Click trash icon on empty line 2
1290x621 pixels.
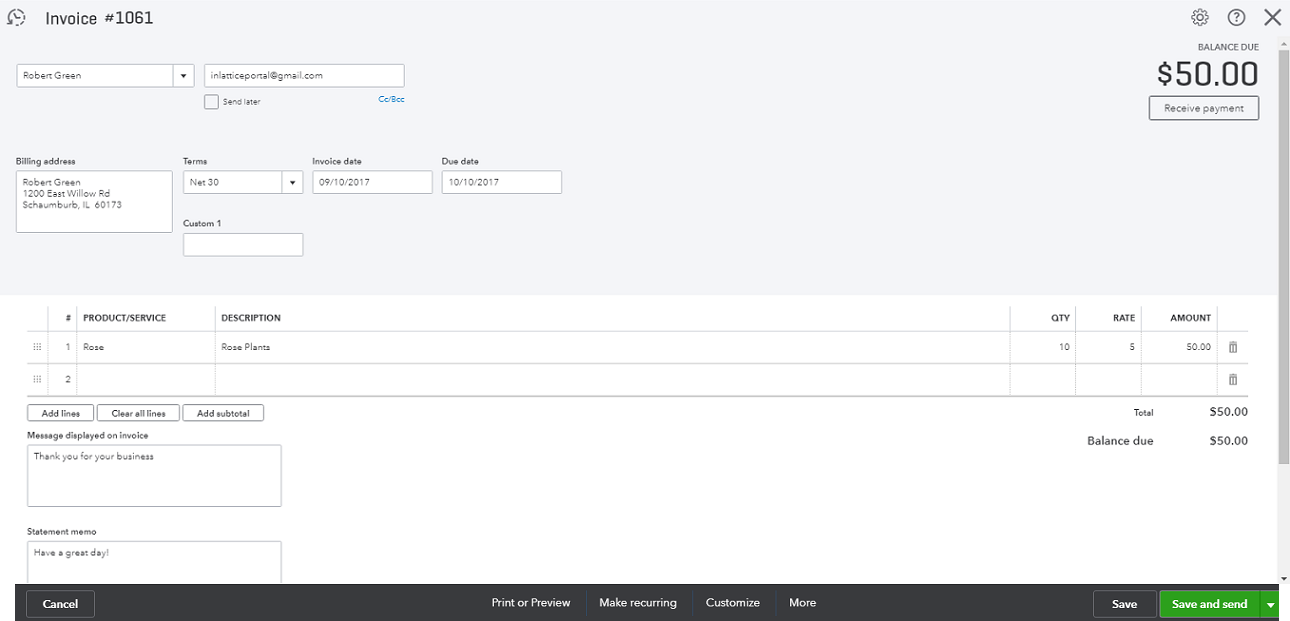[x=1232, y=380]
